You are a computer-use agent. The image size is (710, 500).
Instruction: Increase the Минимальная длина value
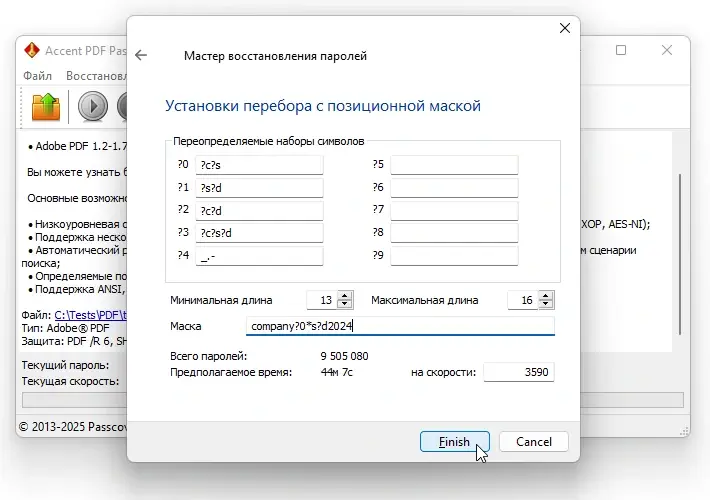(345, 295)
